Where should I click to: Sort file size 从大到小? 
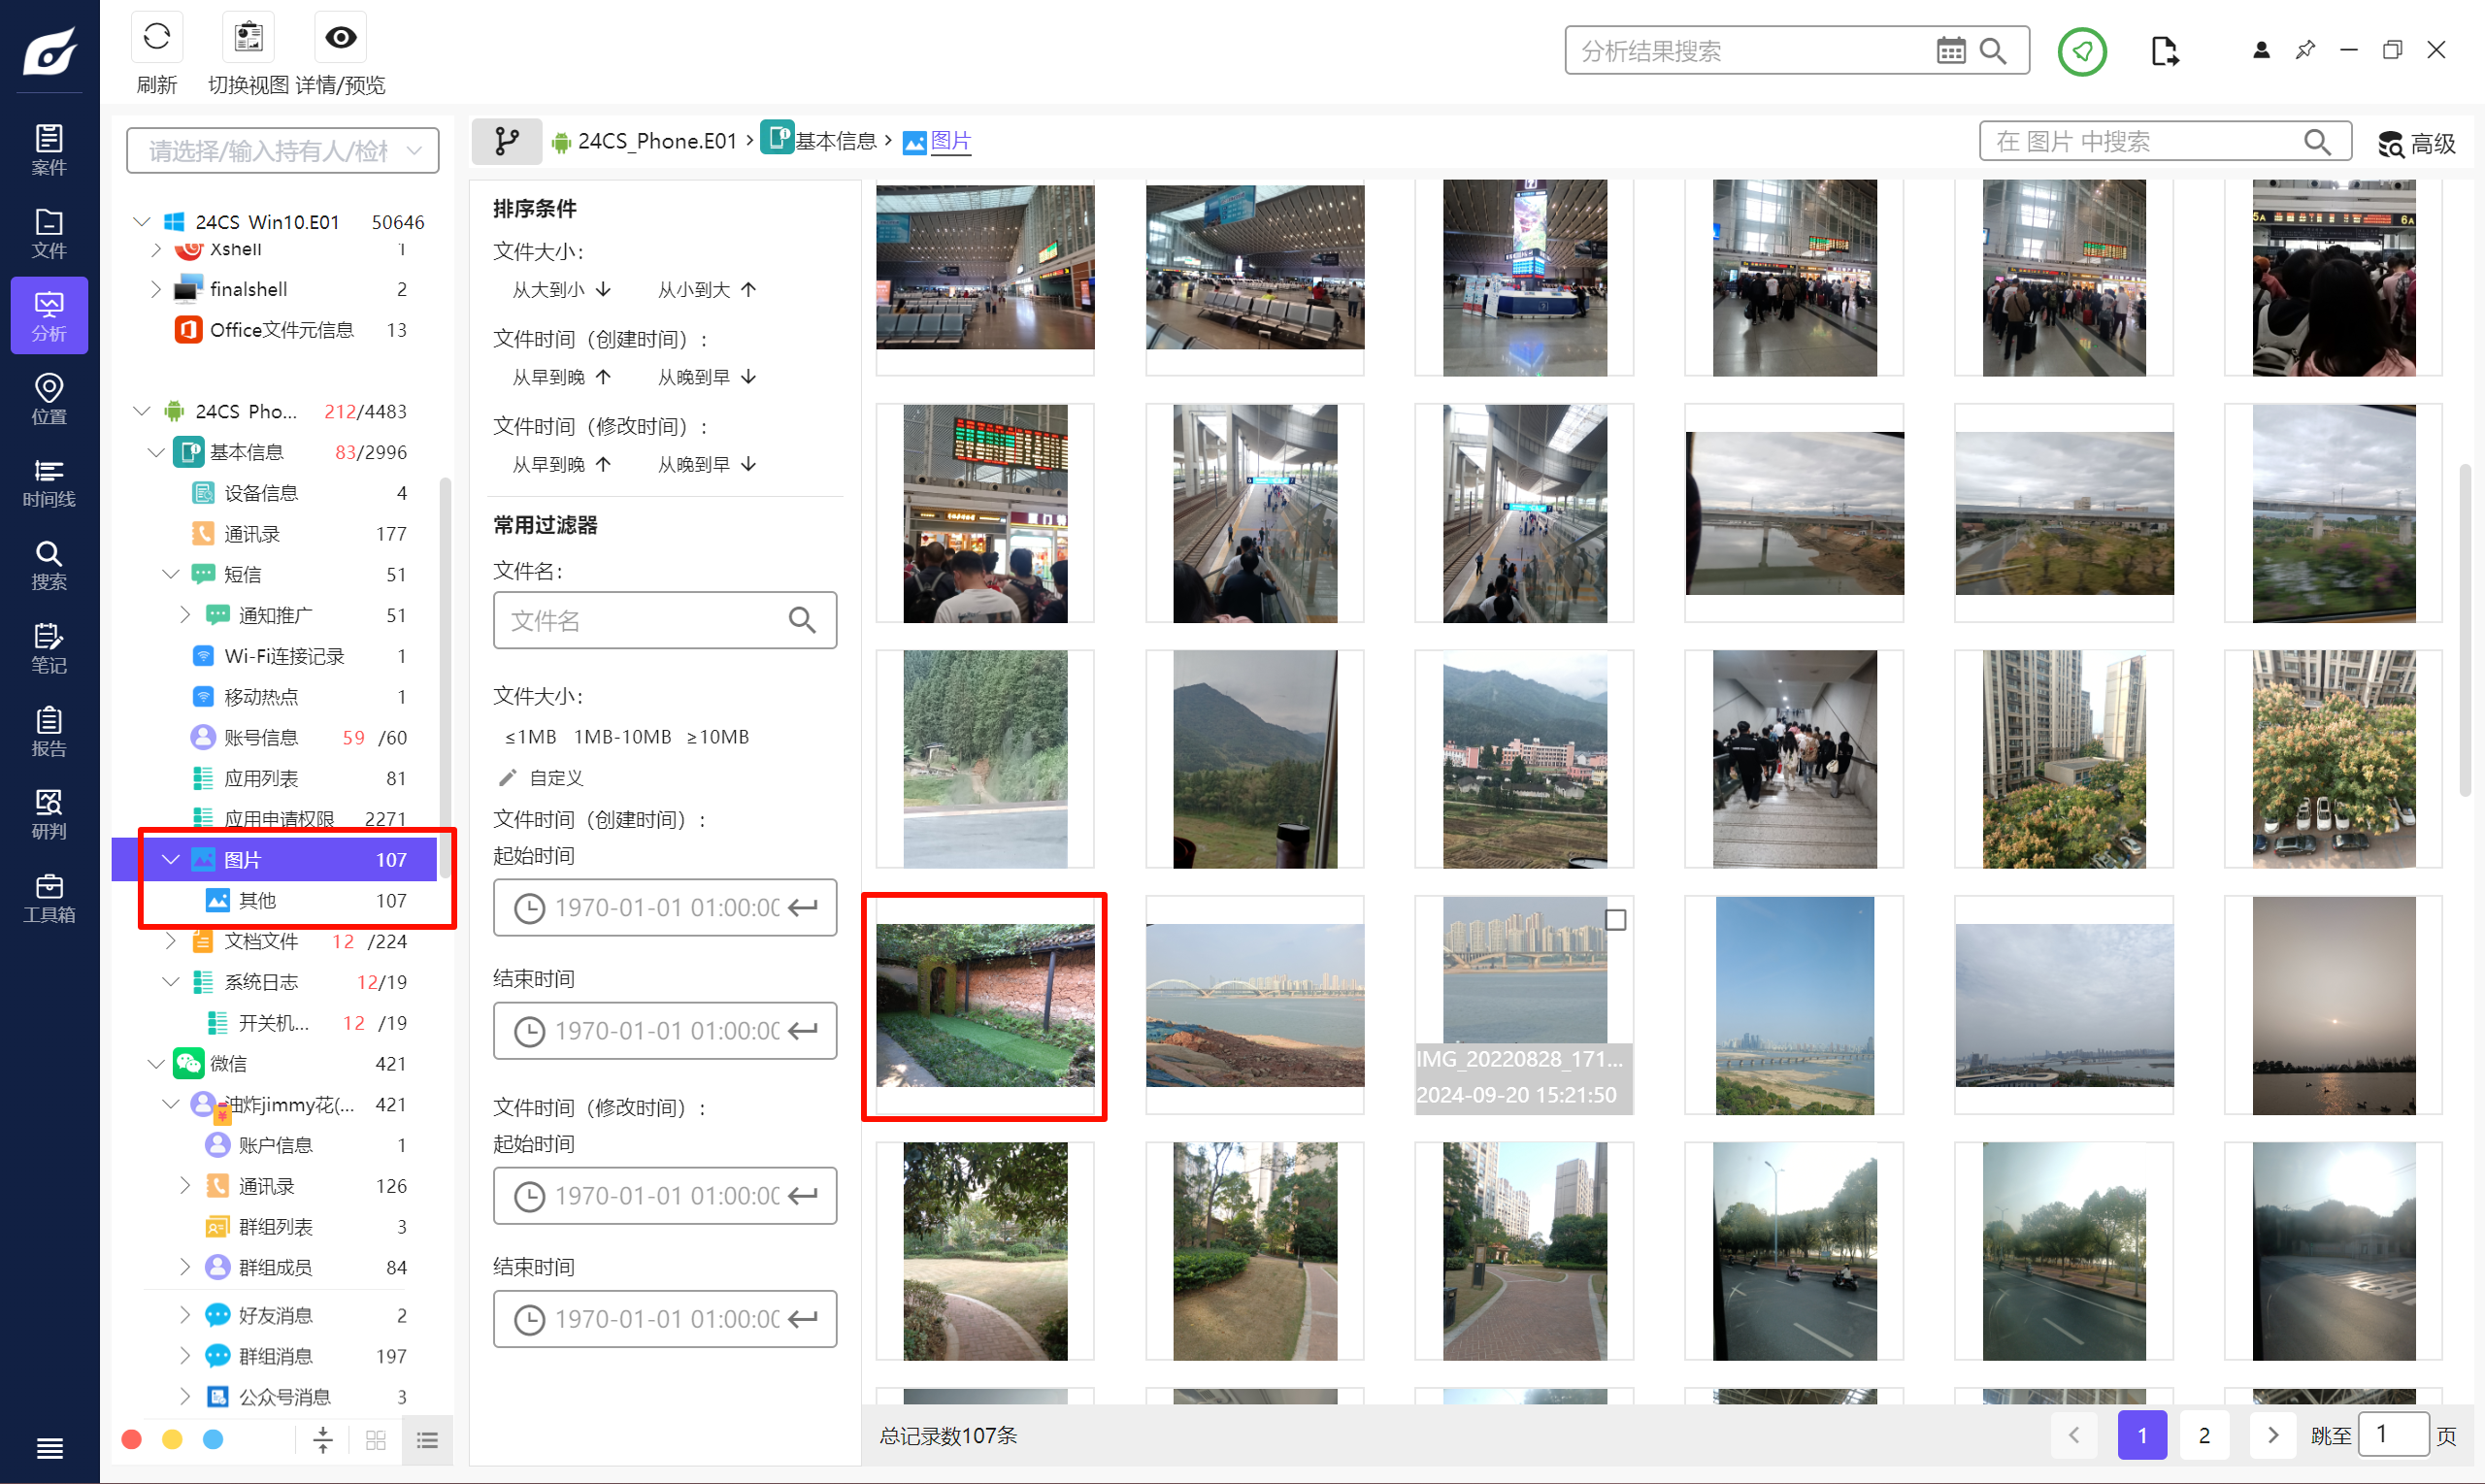[x=562, y=290]
